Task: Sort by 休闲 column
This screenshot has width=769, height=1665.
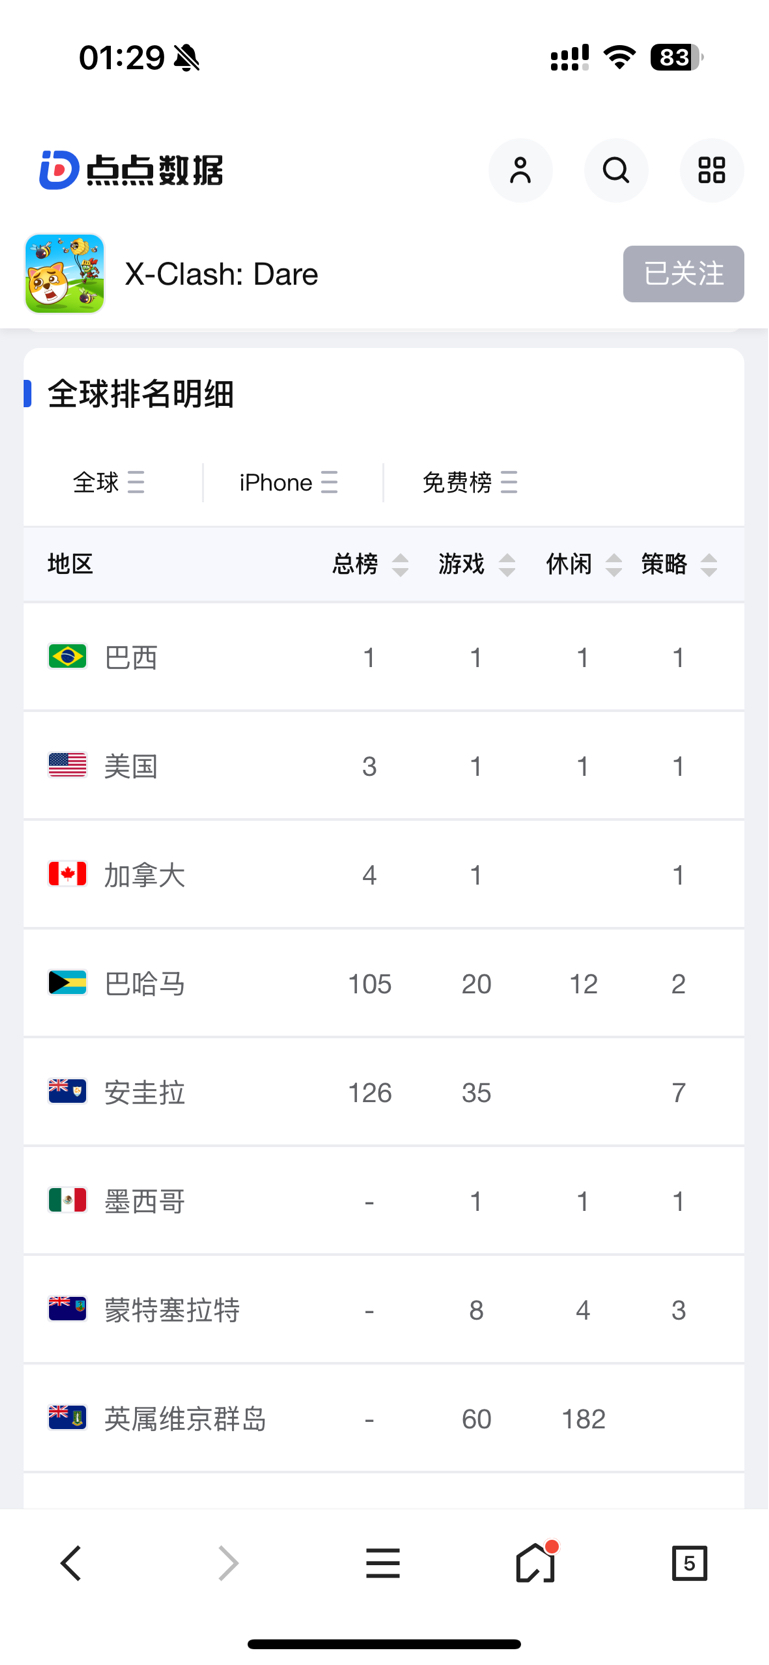Action: coord(584,565)
